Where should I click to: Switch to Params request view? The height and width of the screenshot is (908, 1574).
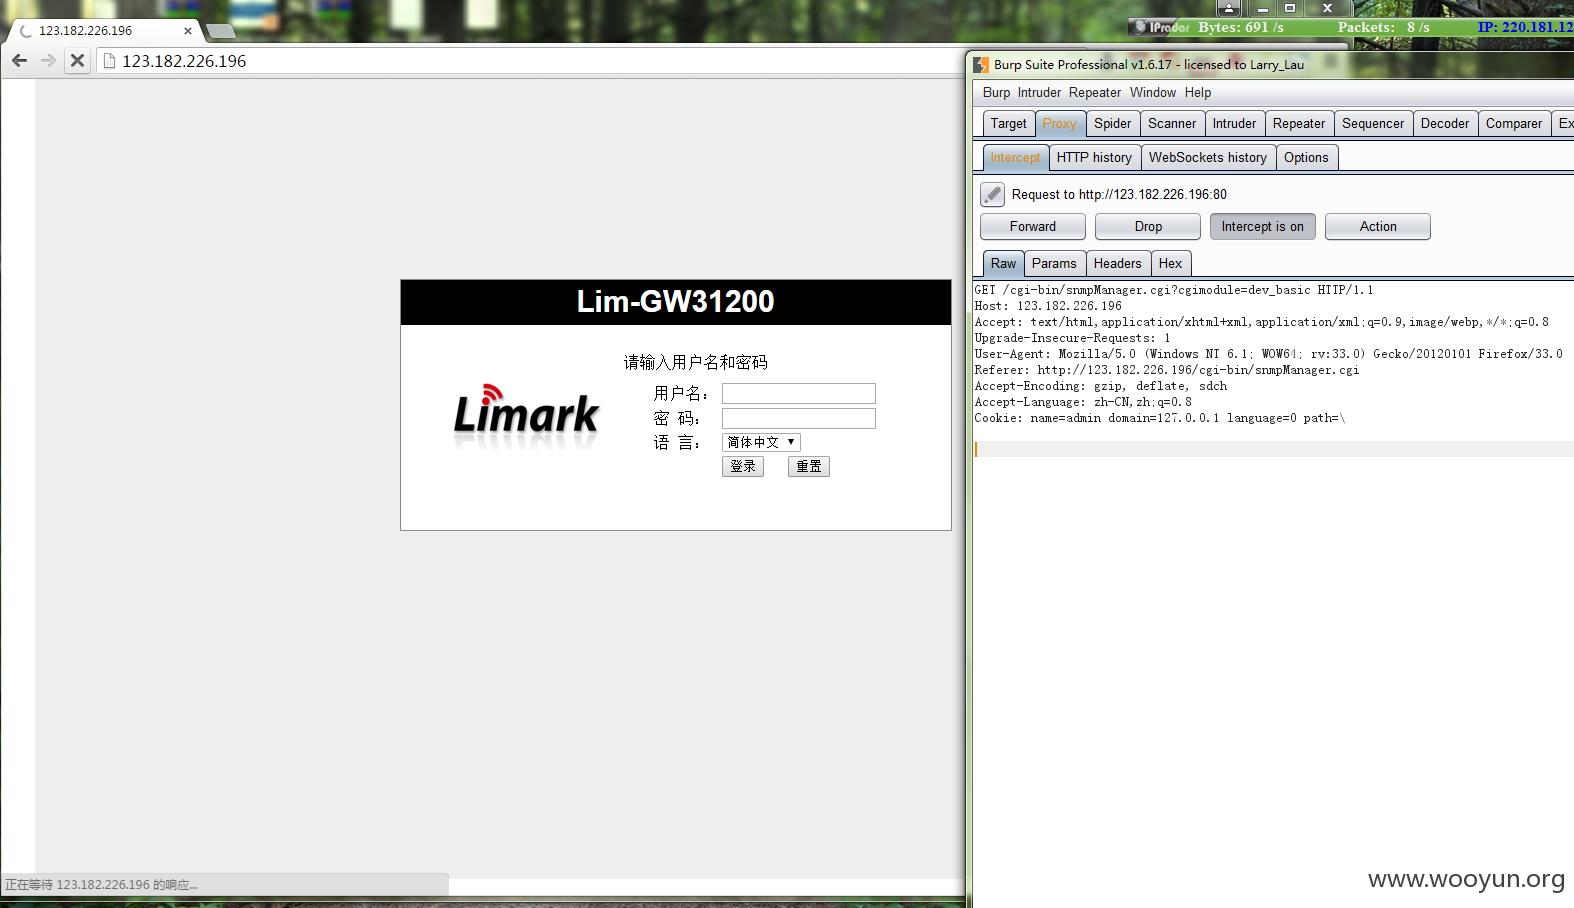tap(1054, 263)
